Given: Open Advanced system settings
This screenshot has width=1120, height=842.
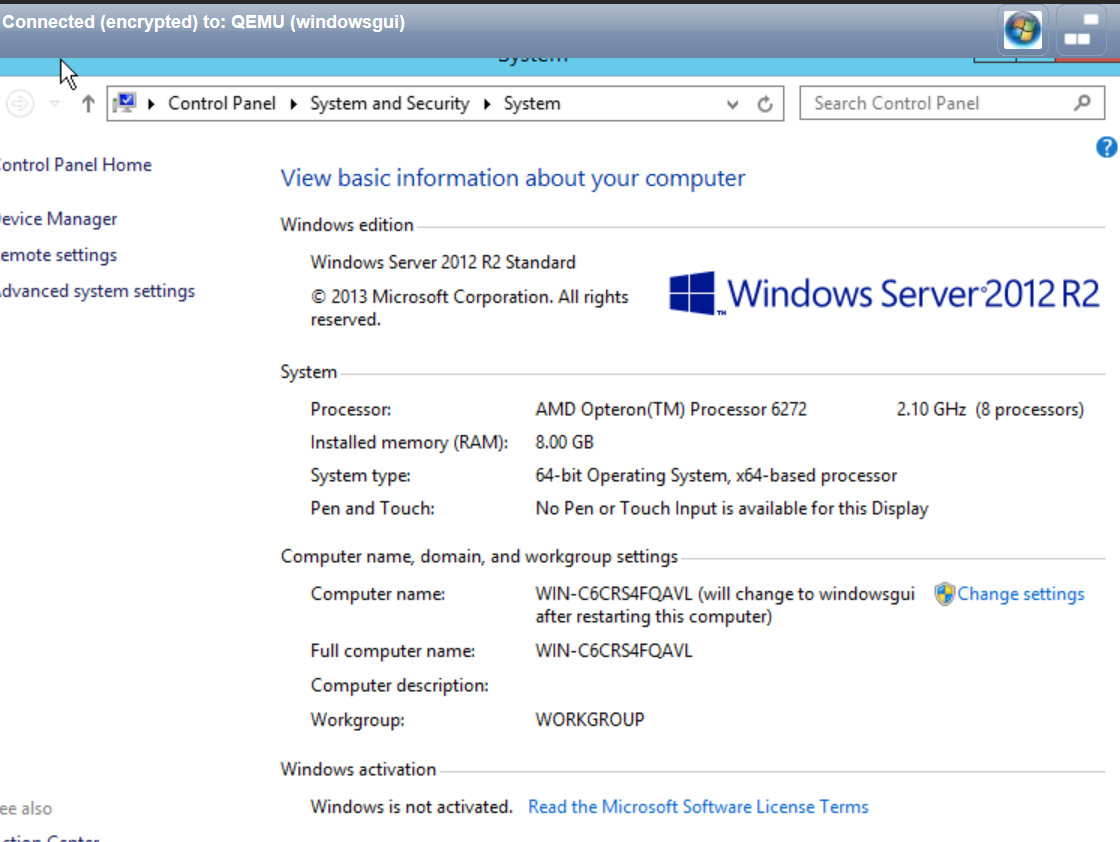Looking at the screenshot, I should [97, 291].
